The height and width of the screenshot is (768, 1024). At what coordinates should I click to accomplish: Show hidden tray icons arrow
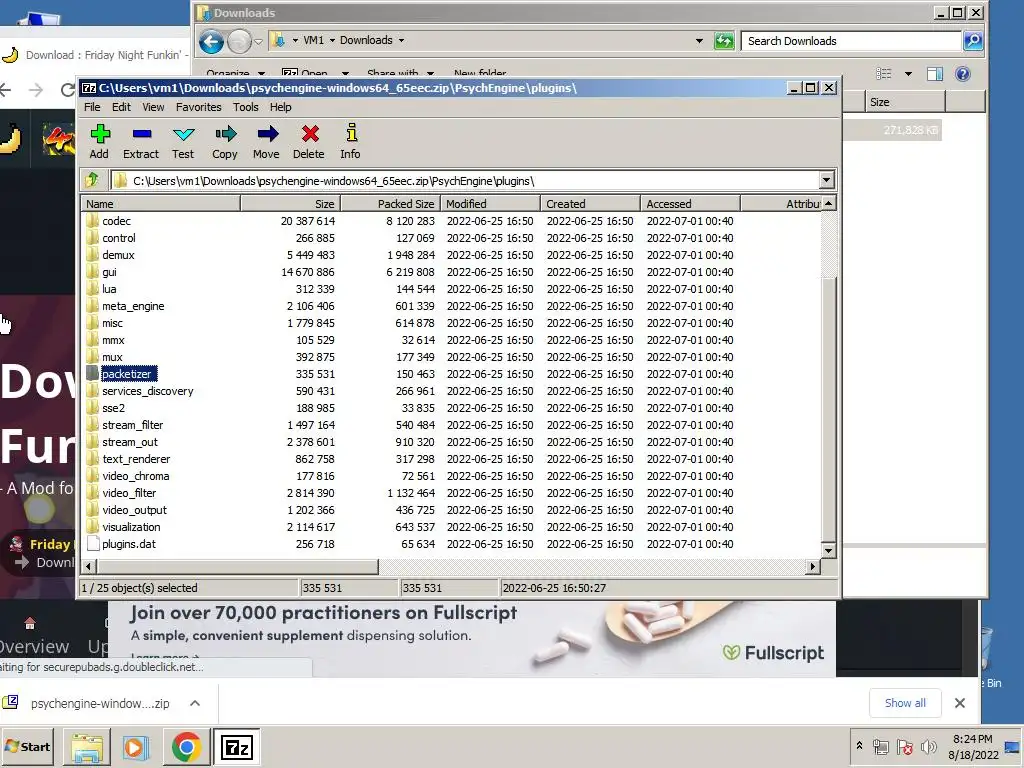(859, 746)
